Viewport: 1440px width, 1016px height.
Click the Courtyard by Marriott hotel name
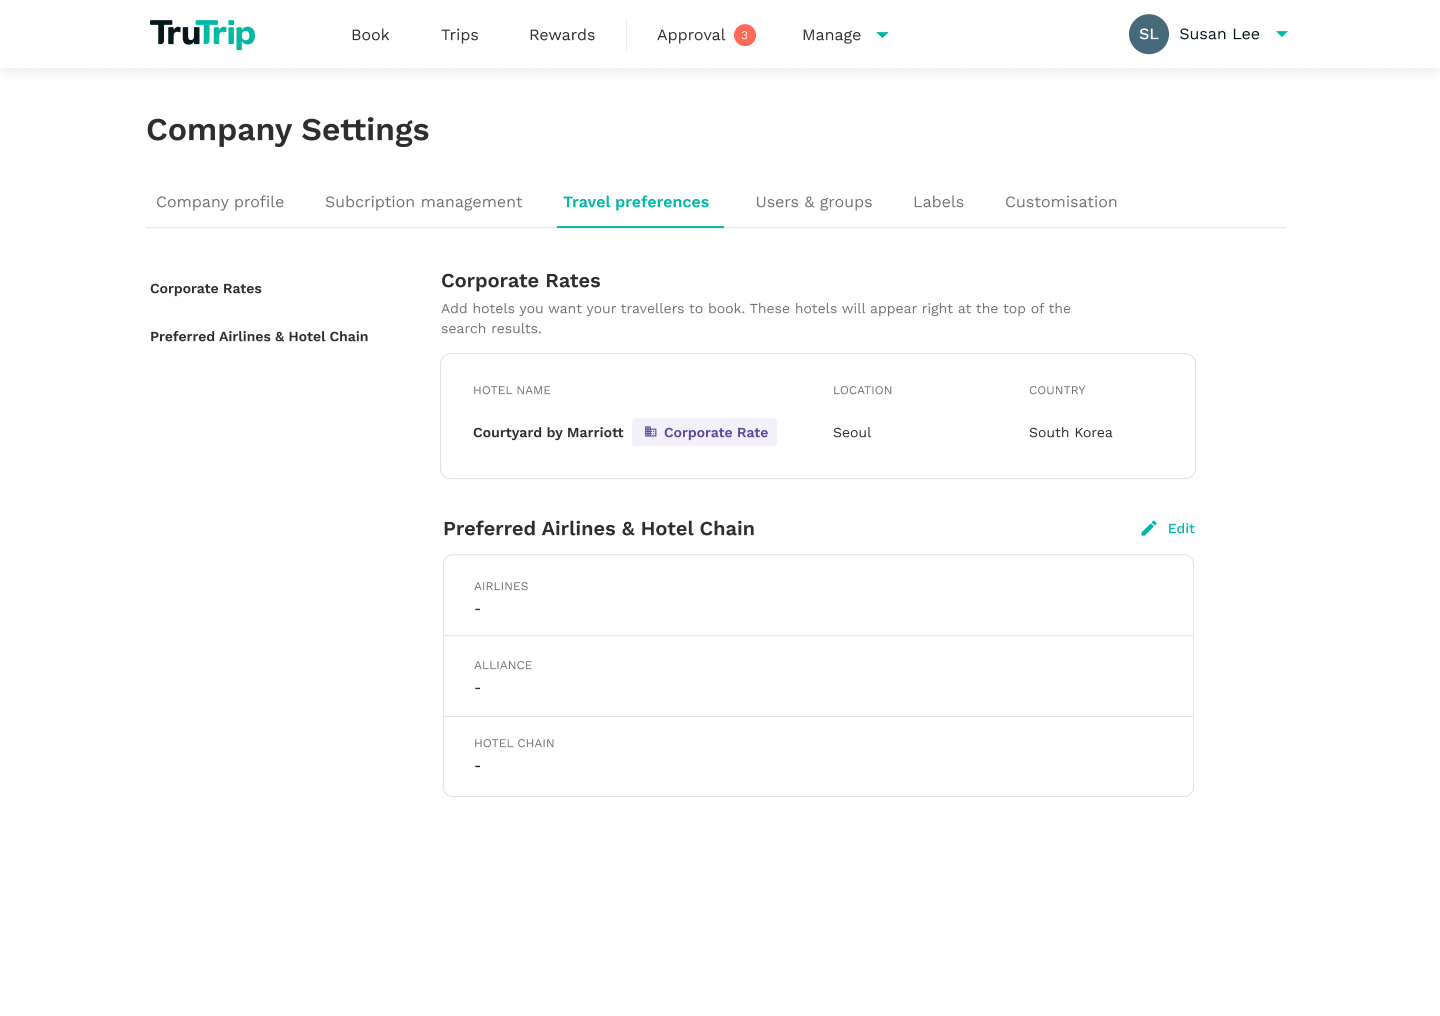coord(548,433)
